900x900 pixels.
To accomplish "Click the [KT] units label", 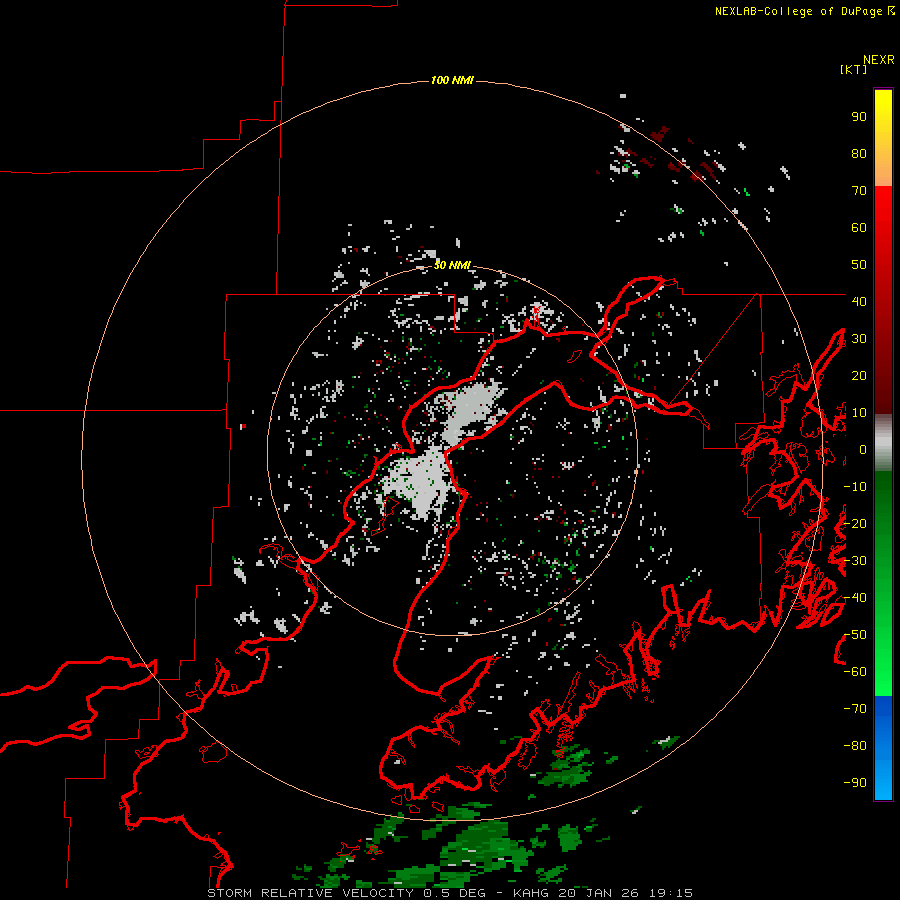I will [853, 69].
